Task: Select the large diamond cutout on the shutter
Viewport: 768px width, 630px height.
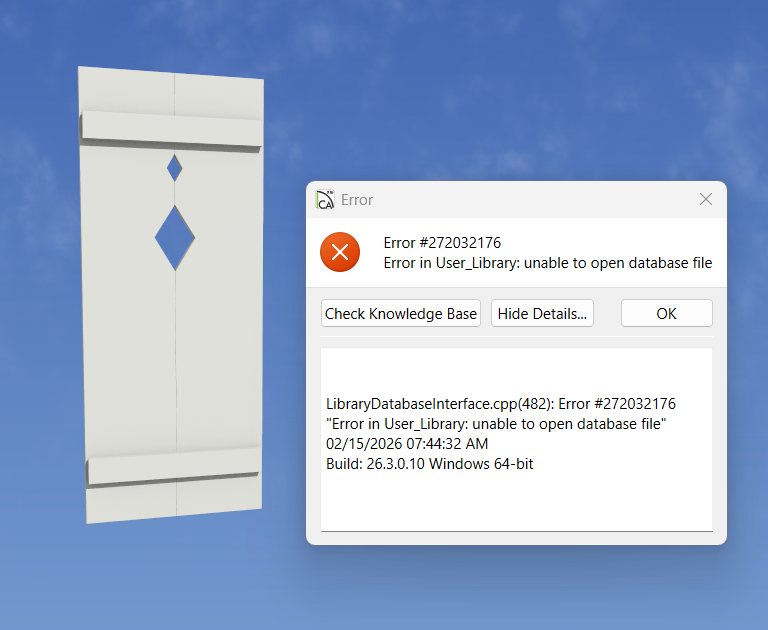Action: [175, 238]
